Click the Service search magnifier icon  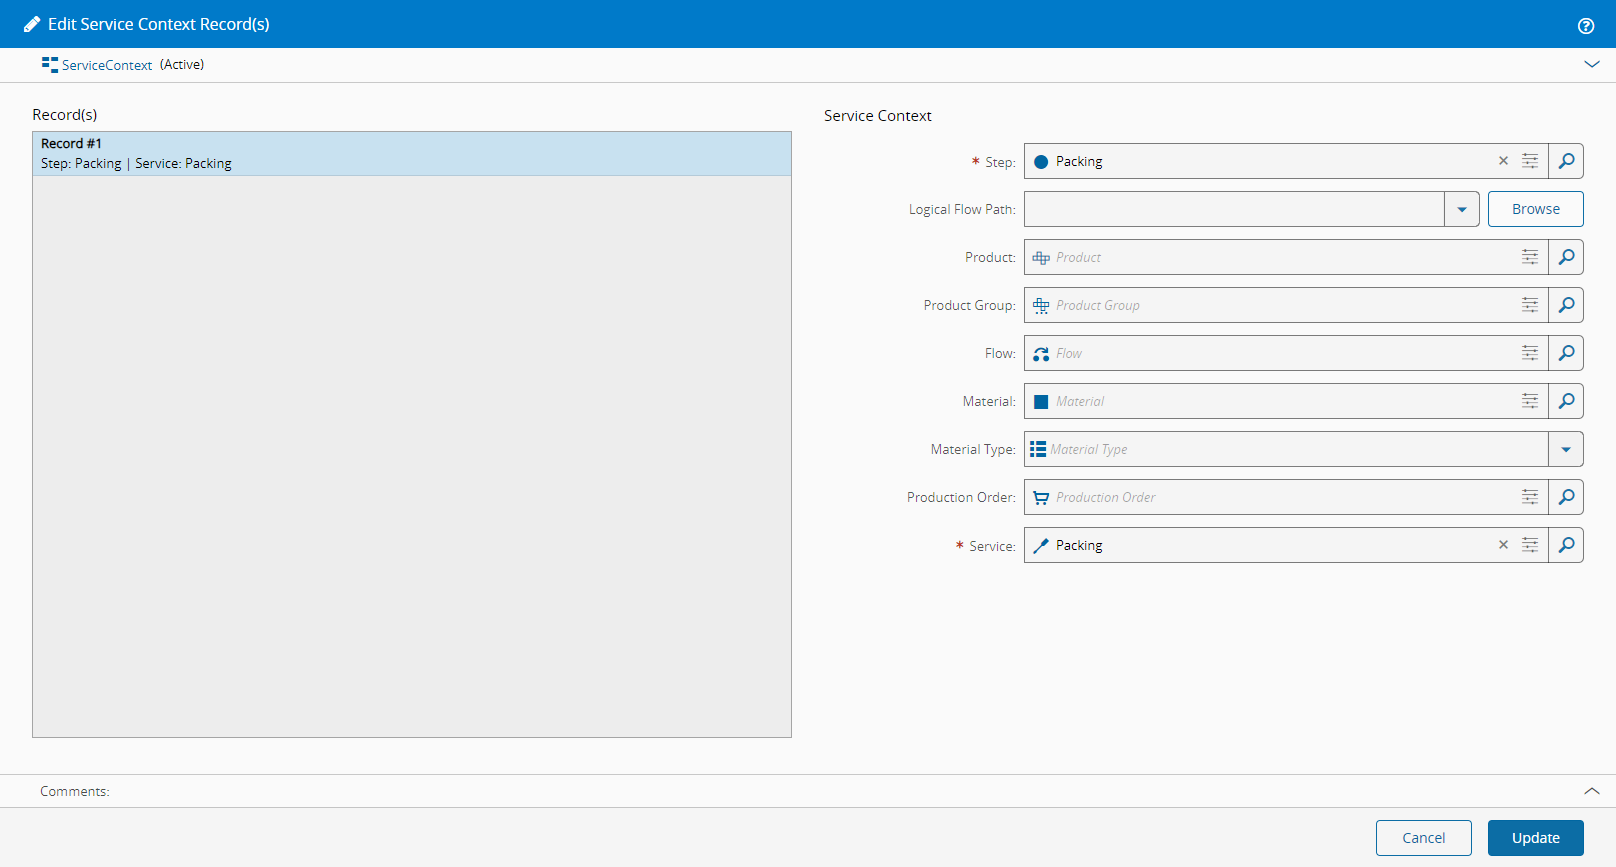(x=1566, y=545)
